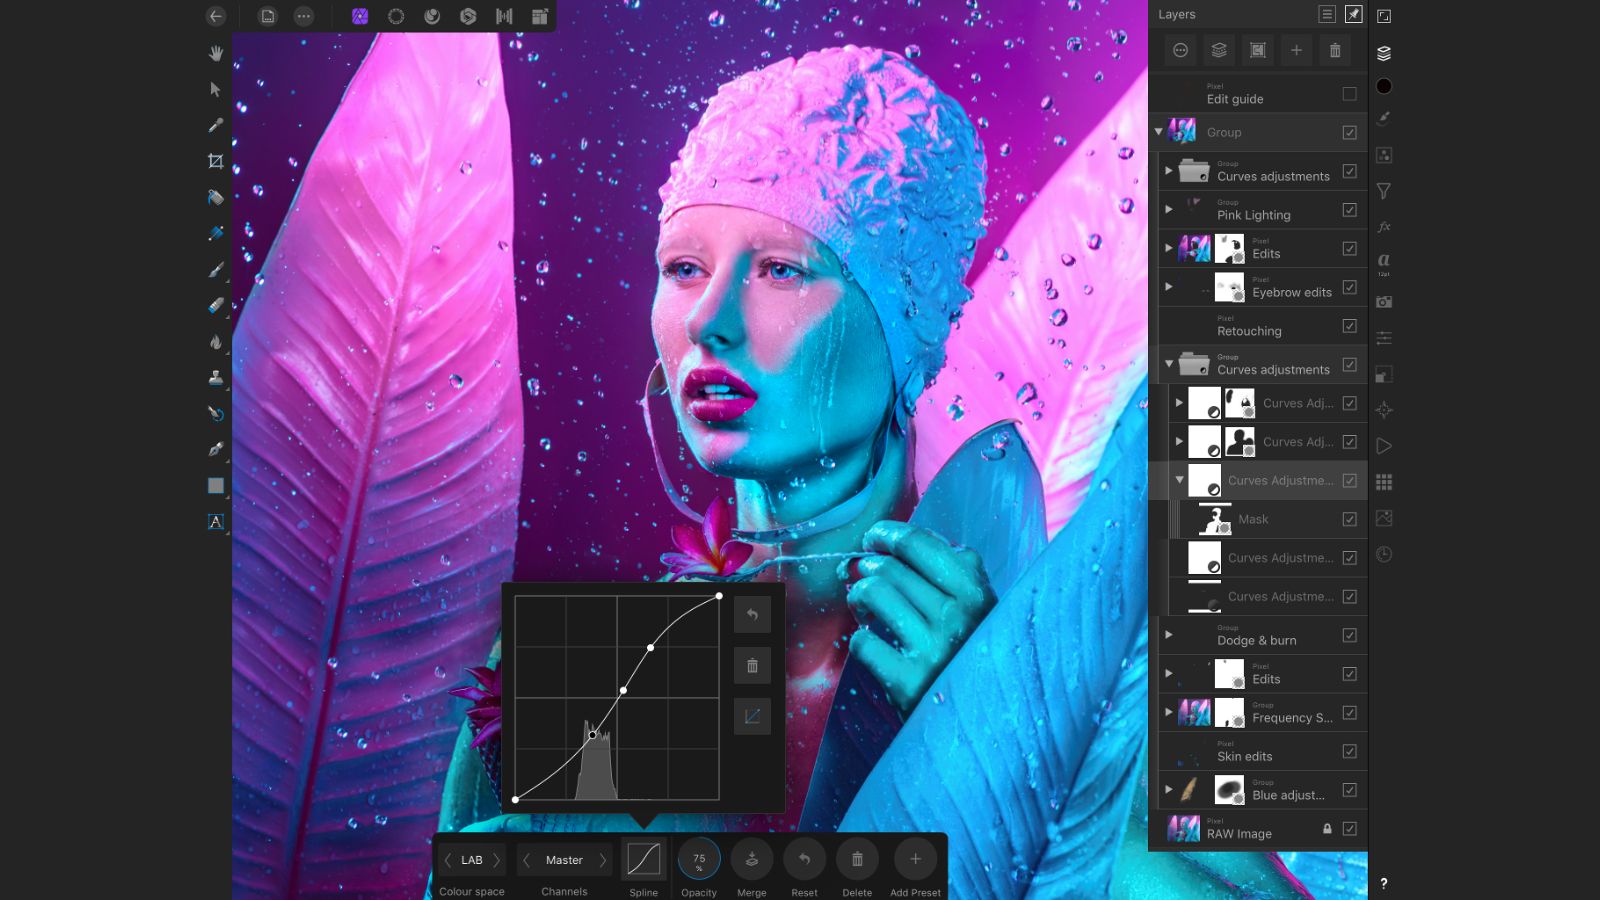This screenshot has height=900, width=1600.
Task: Activate the Text tool
Action: click(x=215, y=521)
